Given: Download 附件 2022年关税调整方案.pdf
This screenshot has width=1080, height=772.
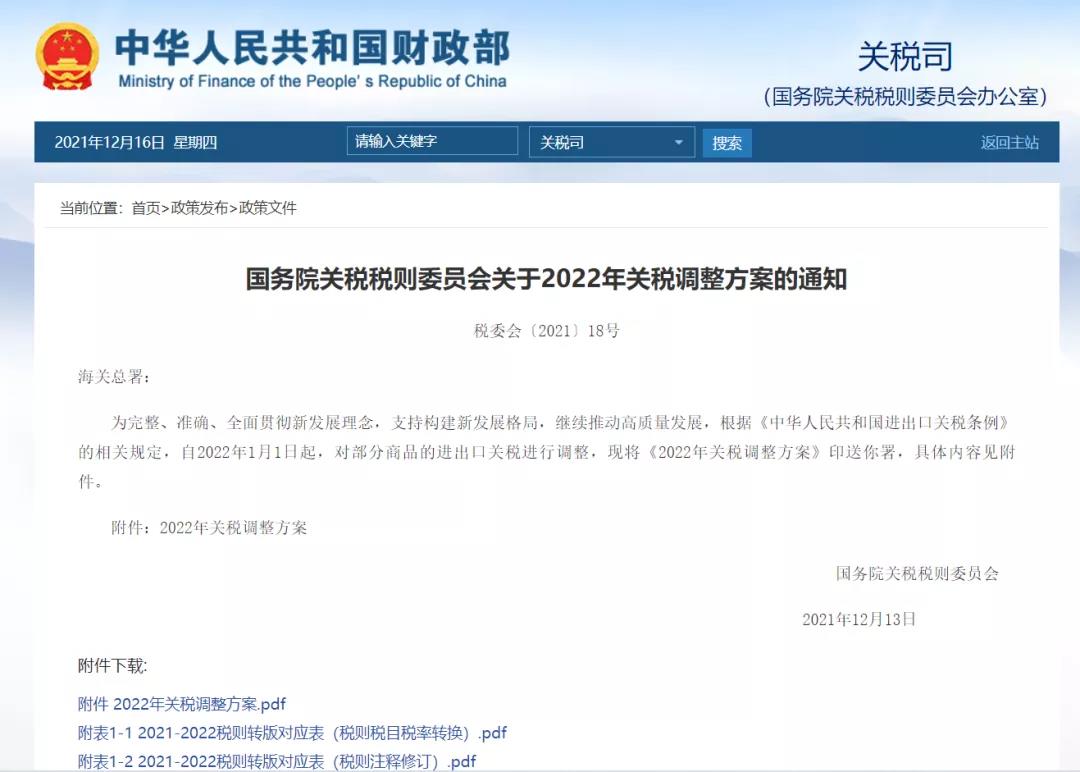Looking at the screenshot, I should tap(182, 704).
